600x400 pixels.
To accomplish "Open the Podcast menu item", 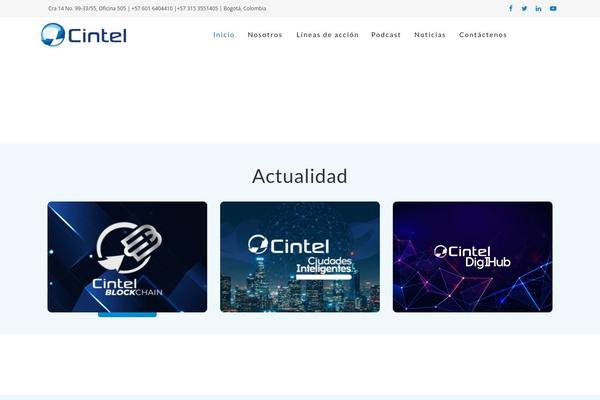I will pyautogui.click(x=386, y=35).
